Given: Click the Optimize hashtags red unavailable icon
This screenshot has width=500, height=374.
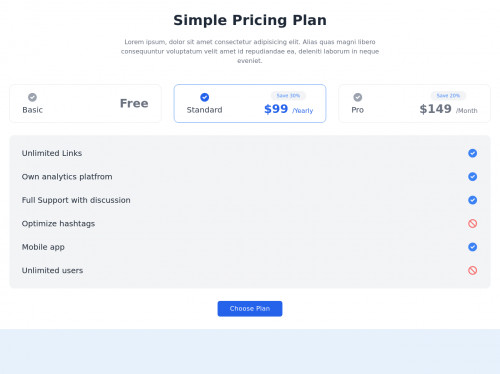Looking at the screenshot, I should pos(472,223).
